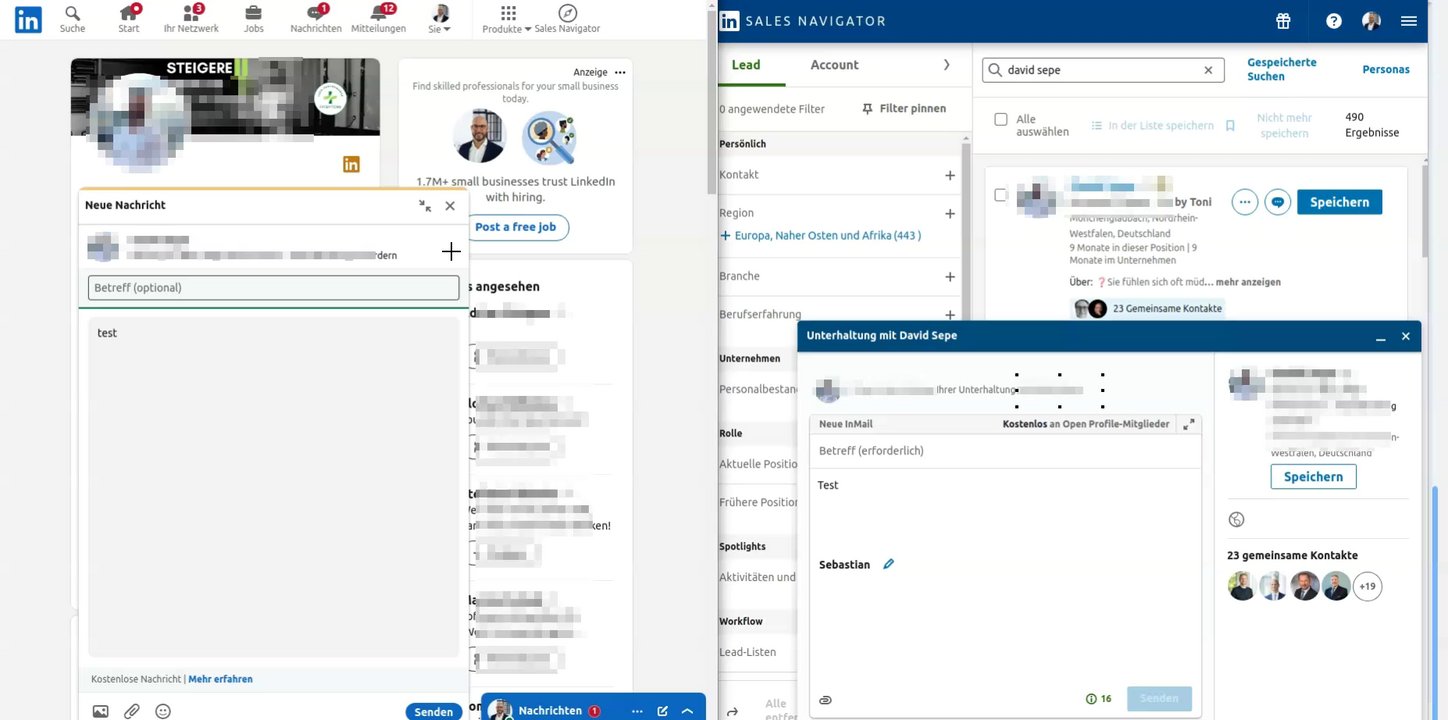
Task: Expand the Branche filter
Action: 949,276
